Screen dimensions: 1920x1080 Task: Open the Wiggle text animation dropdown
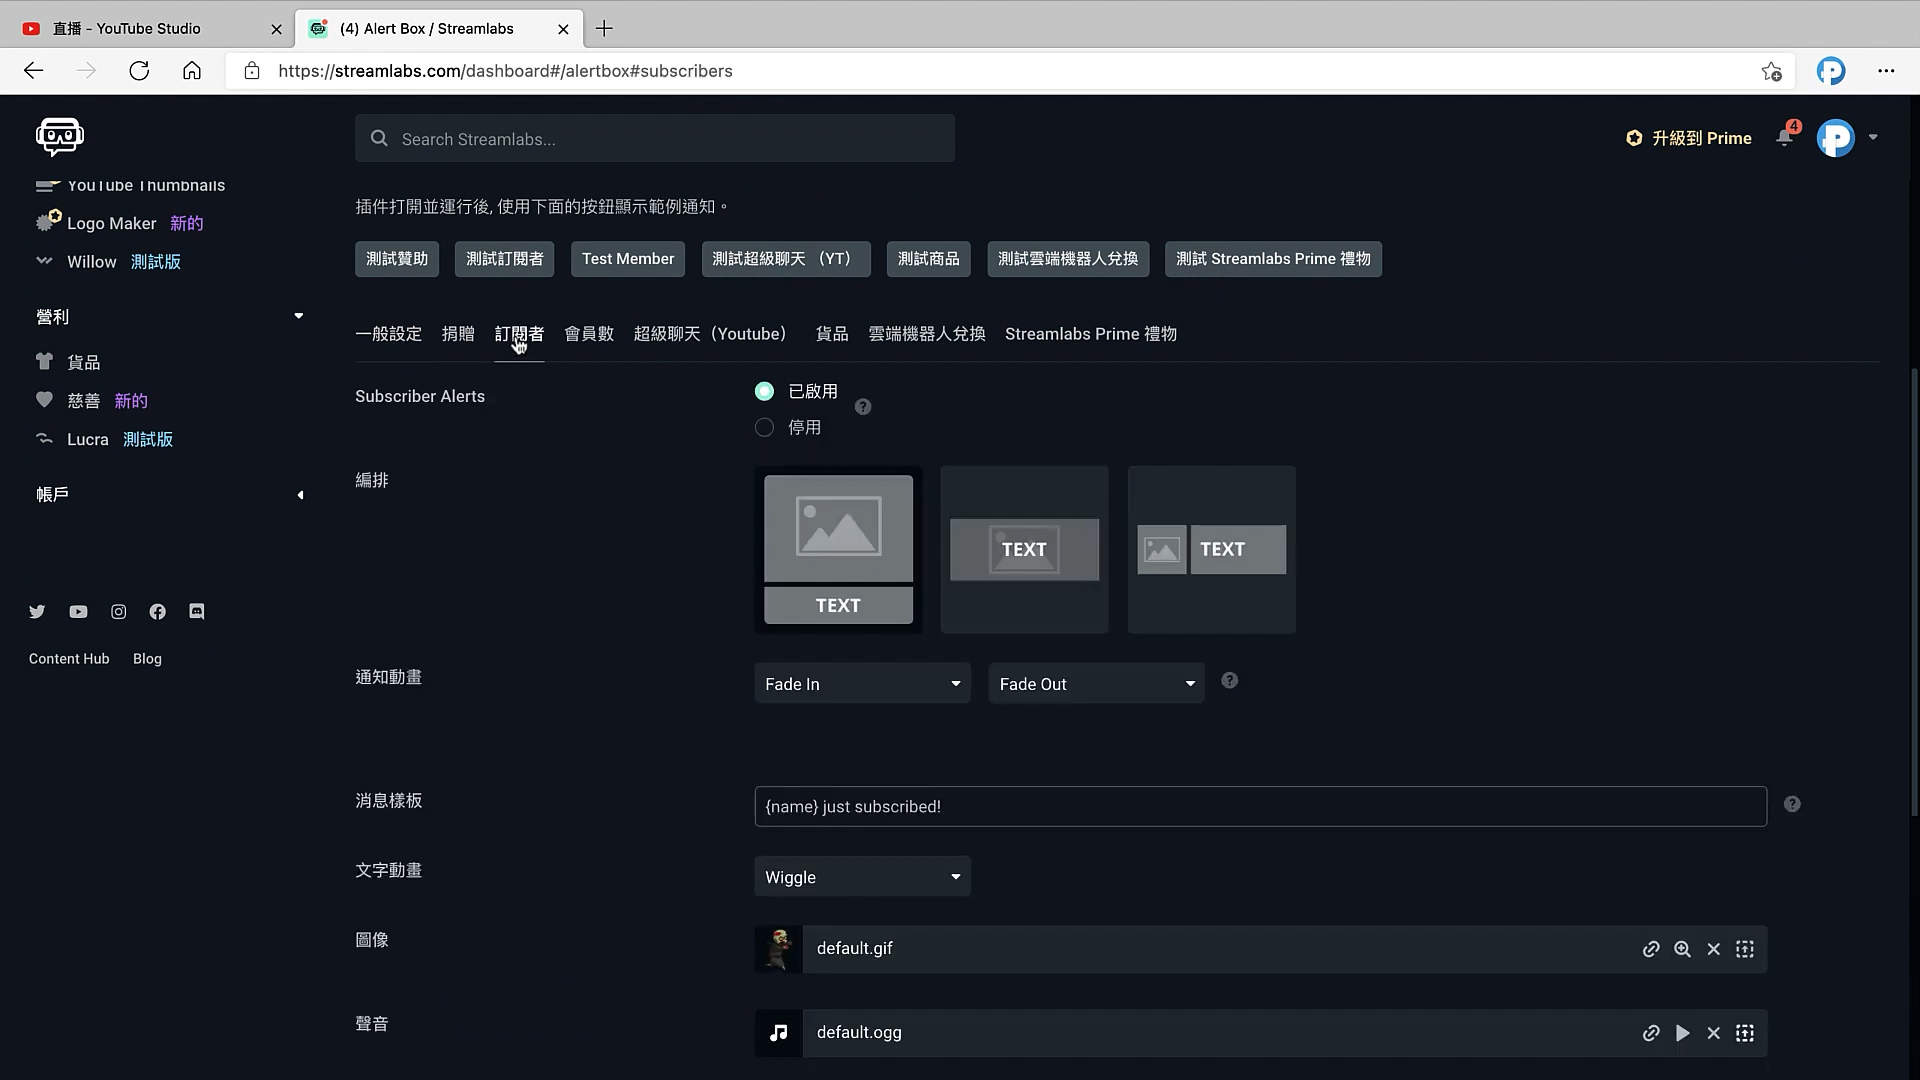(x=862, y=877)
